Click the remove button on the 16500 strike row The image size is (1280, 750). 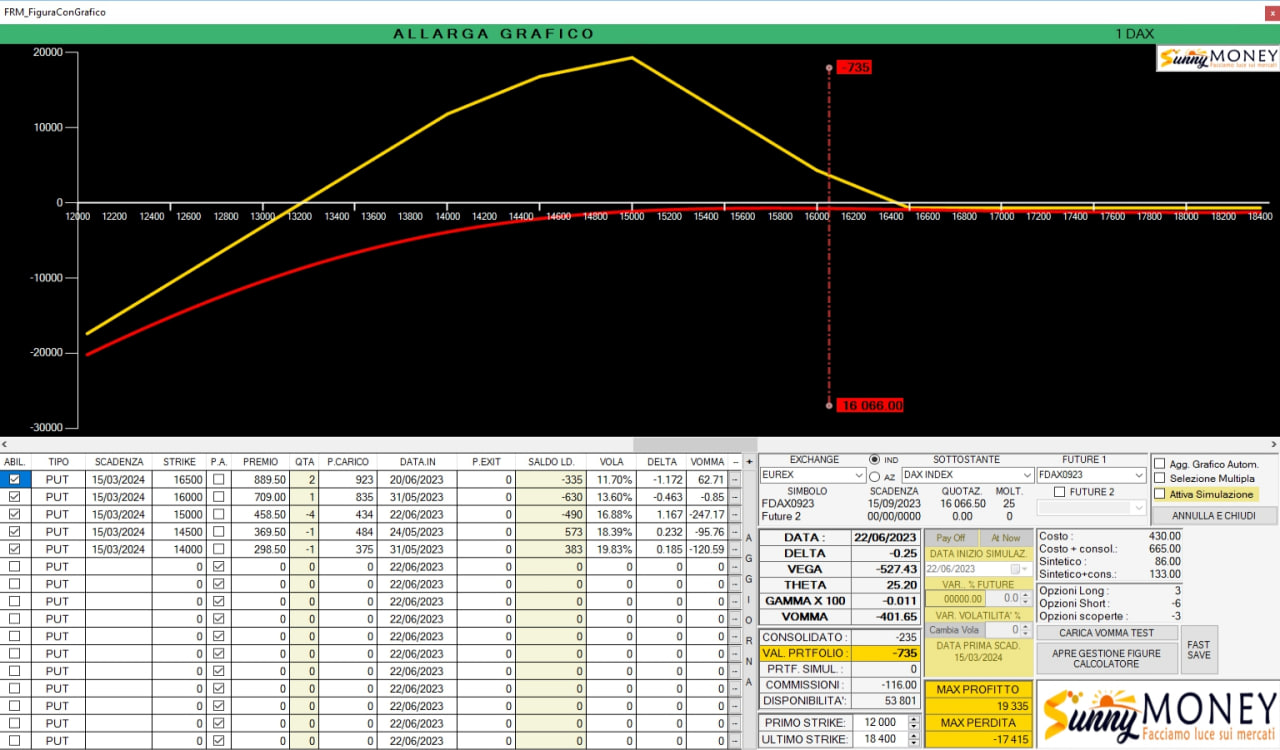tap(735, 480)
